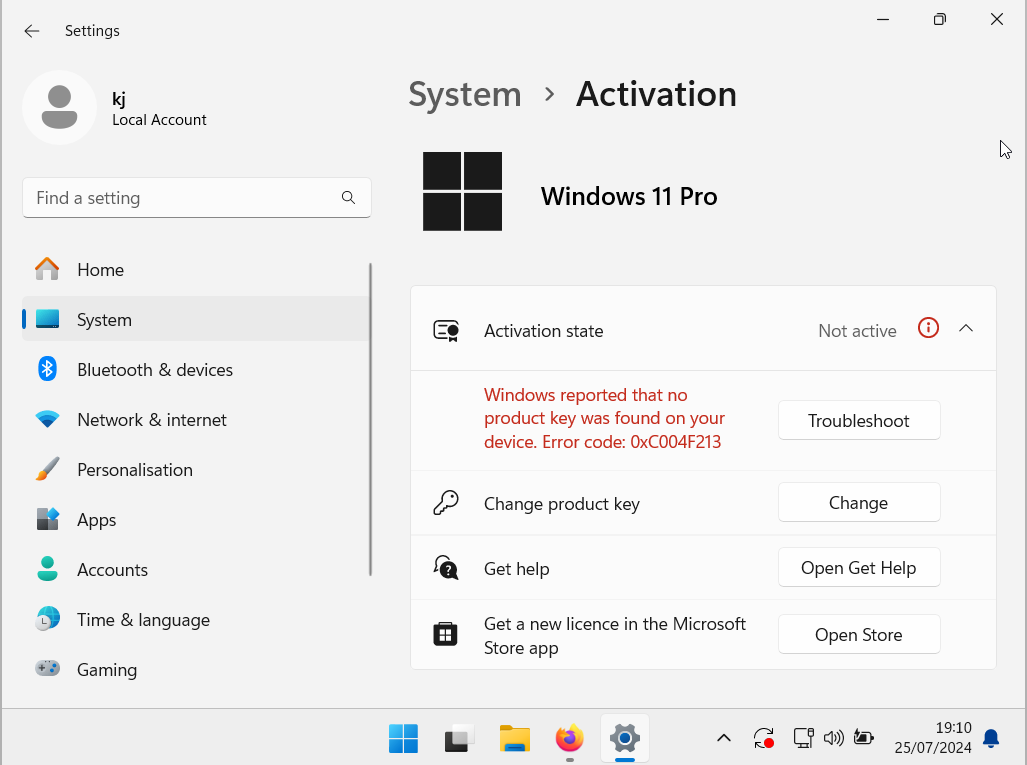
Task: Click the sidebar vertical scrollbar
Action: pyautogui.click(x=371, y=419)
